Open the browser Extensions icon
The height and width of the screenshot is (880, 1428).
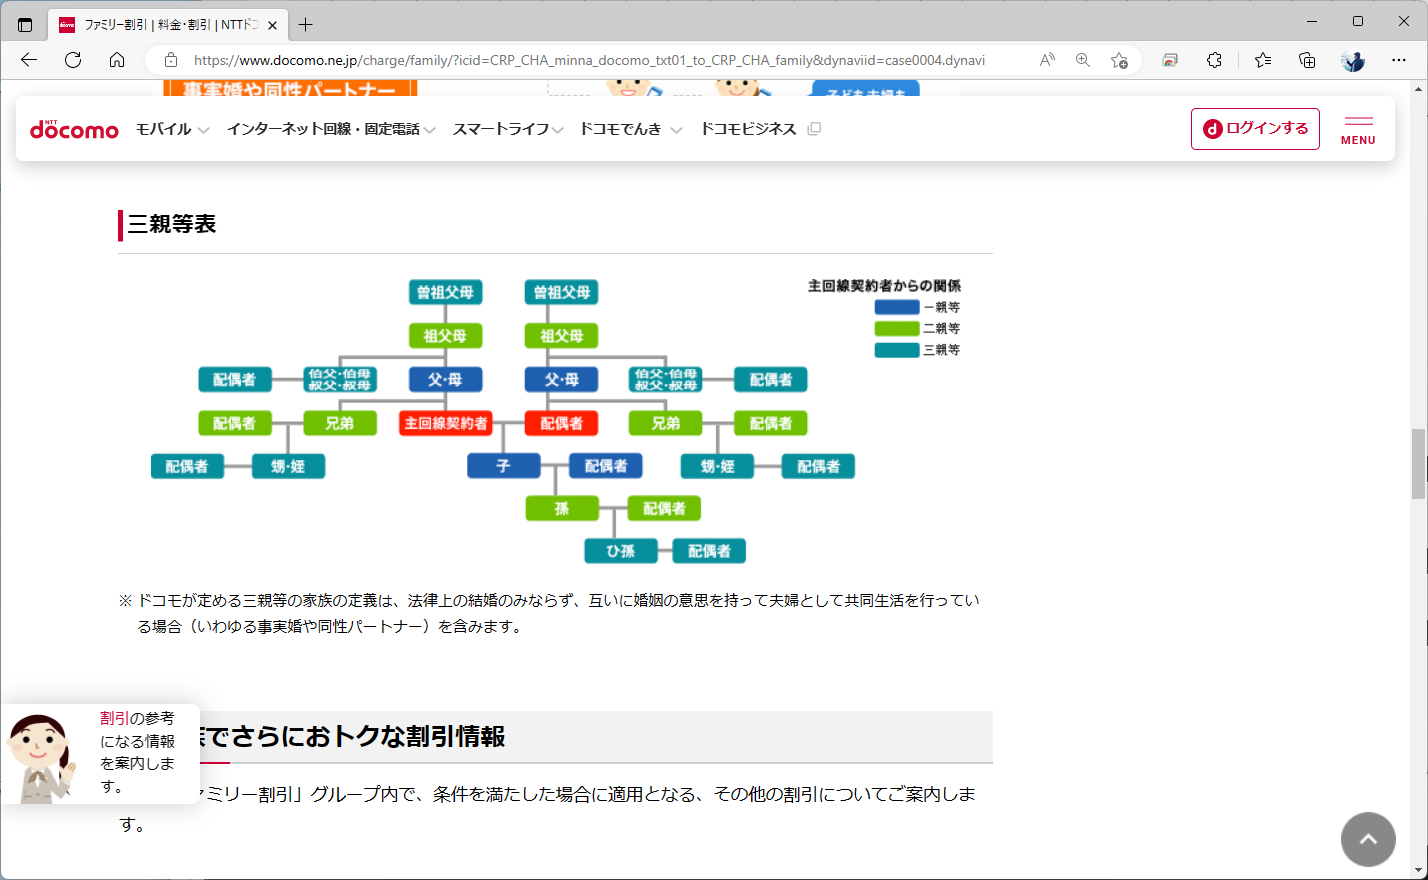tap(1213, 60)
